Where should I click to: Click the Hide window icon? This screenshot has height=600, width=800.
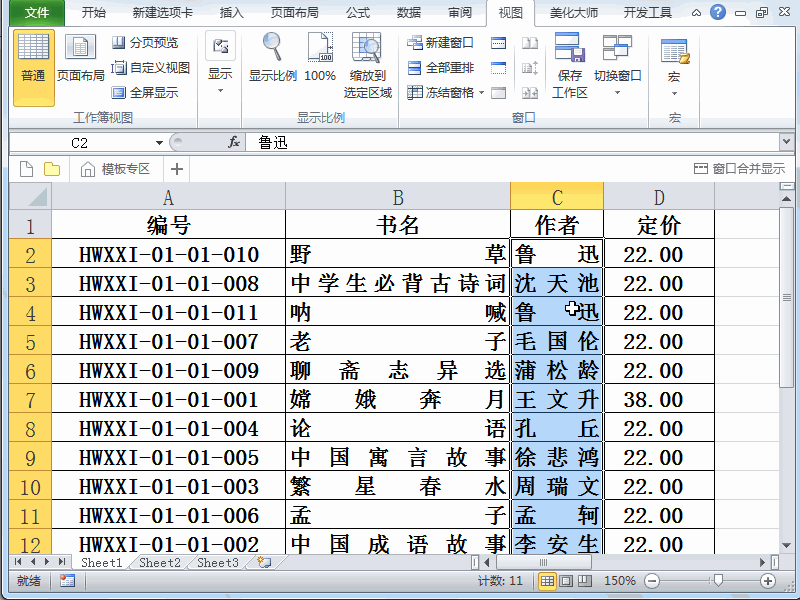pos(498,68)
